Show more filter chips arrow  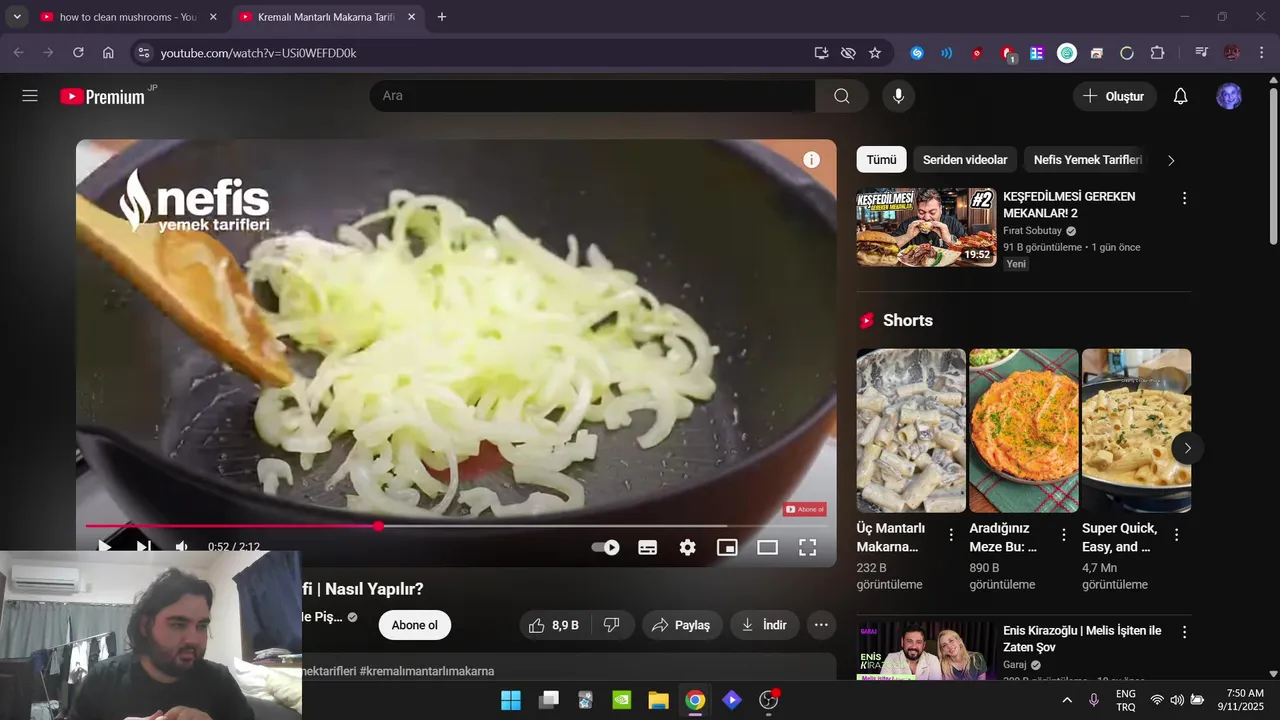click(x=1171, y=160)
